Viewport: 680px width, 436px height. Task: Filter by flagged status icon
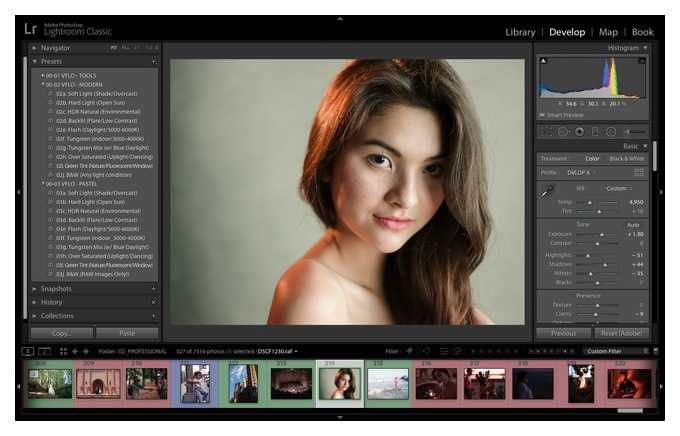(x=409, y=351)
